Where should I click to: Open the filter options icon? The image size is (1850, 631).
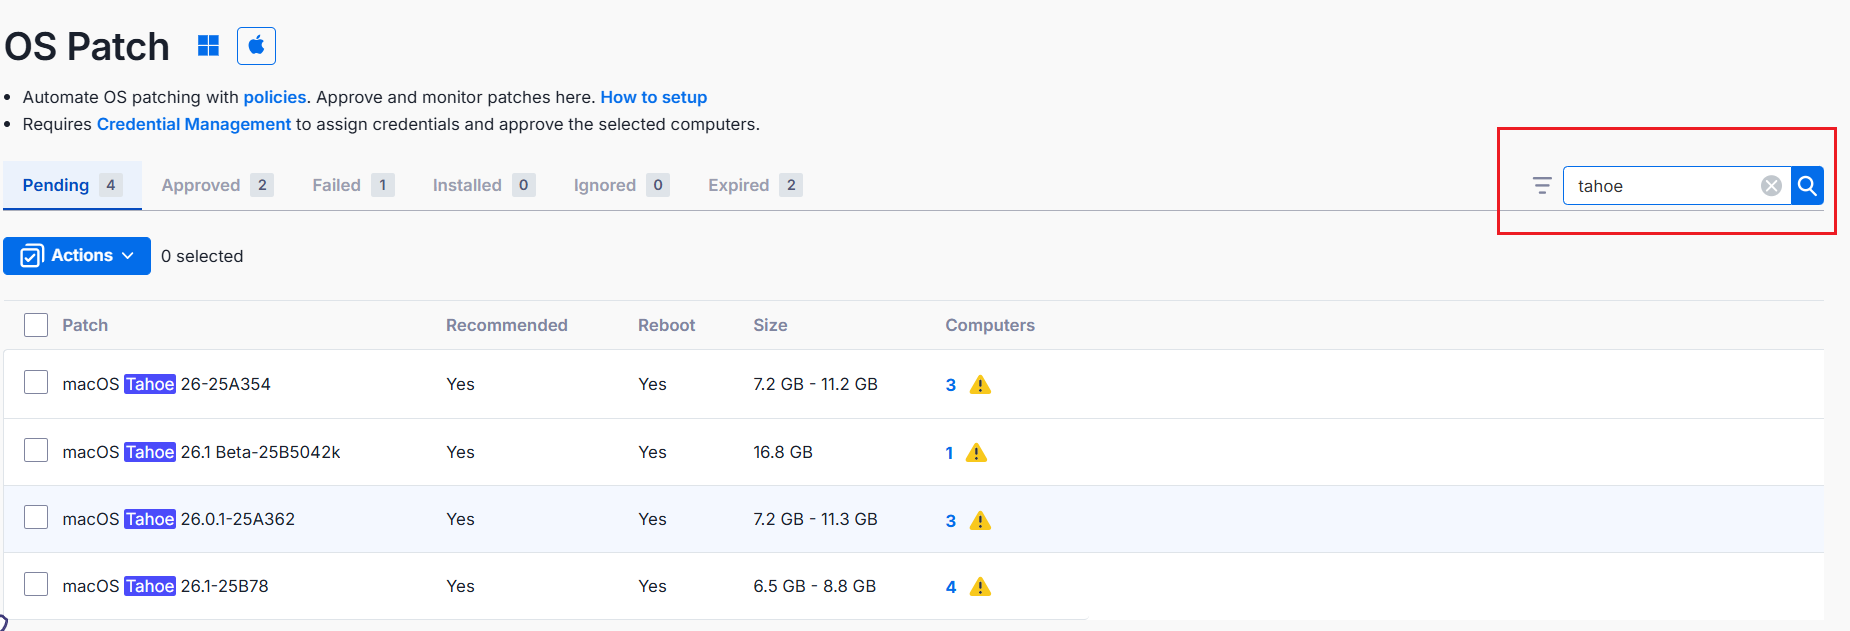[1542, 186]
